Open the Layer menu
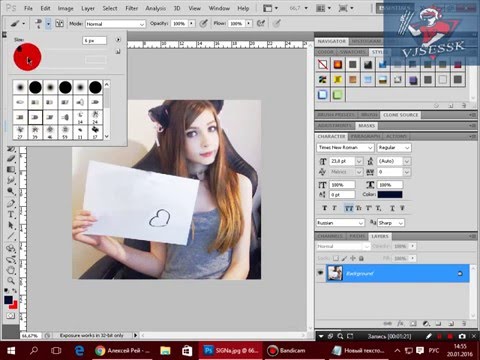 coord(88,8)
